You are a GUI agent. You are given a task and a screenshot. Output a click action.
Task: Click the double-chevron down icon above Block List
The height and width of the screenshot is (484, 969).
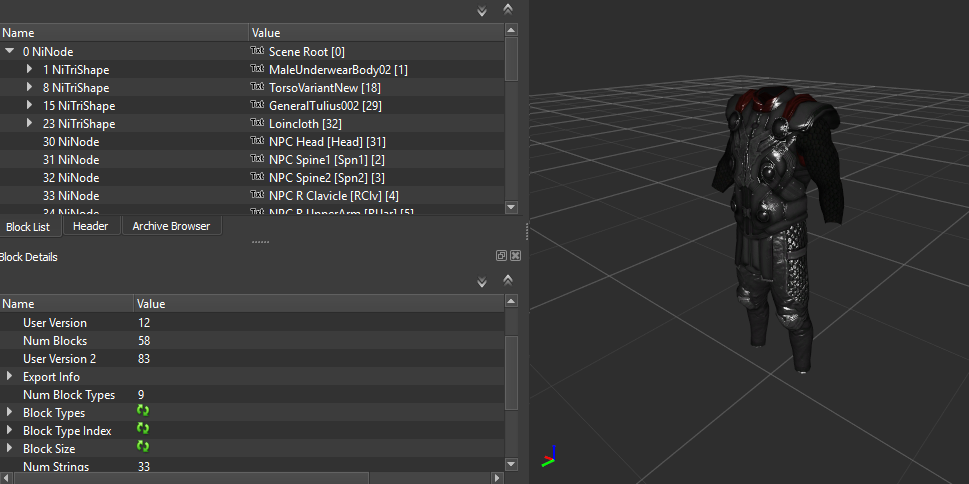tap(482, 11)
